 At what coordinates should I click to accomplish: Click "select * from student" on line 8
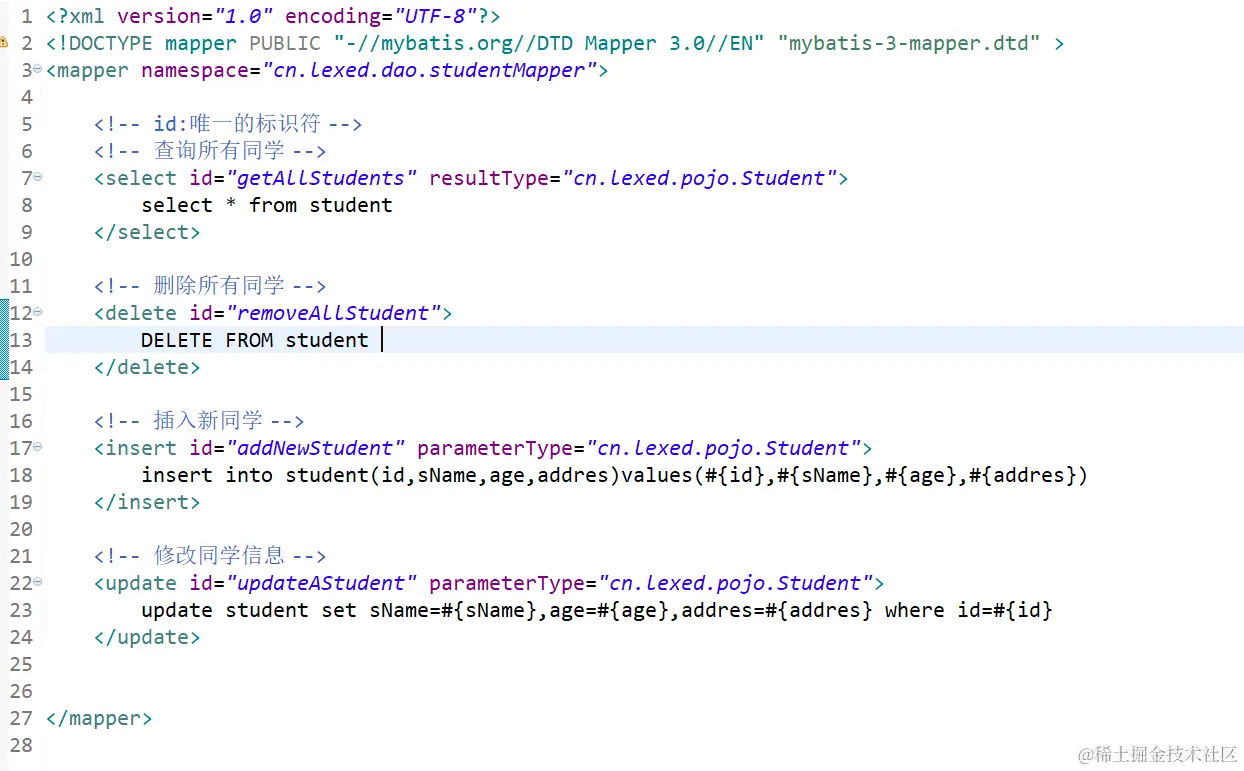(x=267, y=205)
